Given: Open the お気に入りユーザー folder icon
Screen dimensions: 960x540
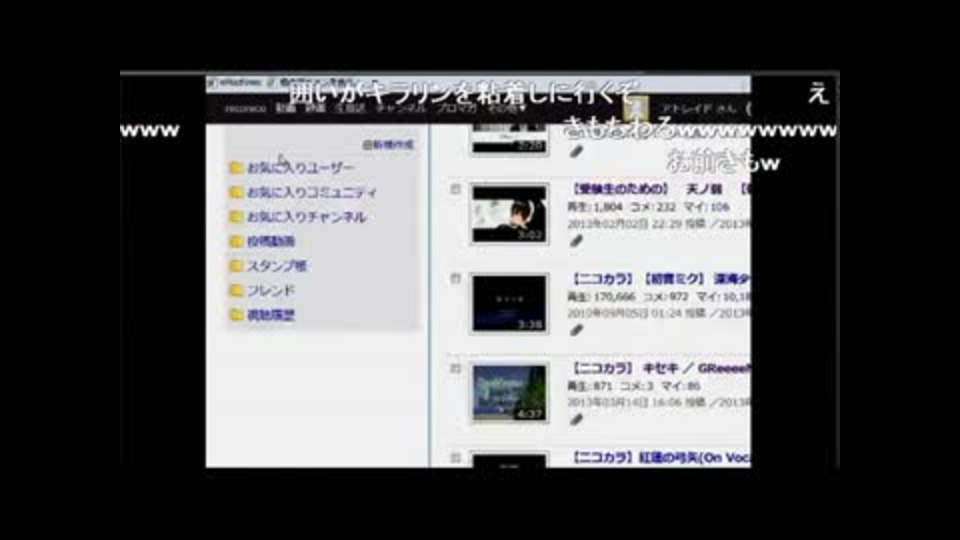Looking at the screenshot, I should coord(236,168).
